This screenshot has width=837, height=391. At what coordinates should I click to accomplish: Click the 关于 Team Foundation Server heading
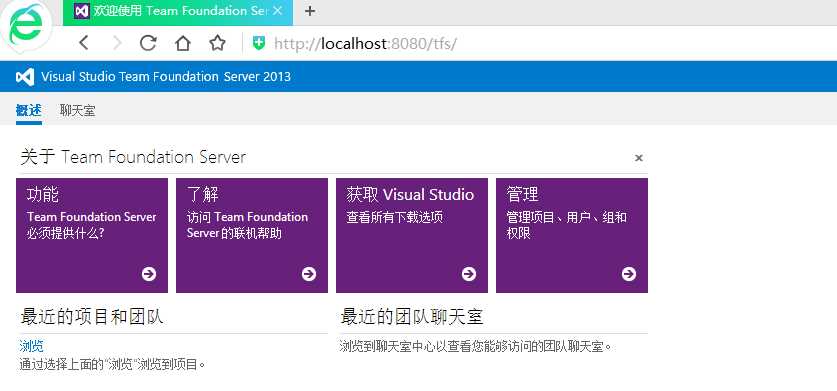[133, 157]
